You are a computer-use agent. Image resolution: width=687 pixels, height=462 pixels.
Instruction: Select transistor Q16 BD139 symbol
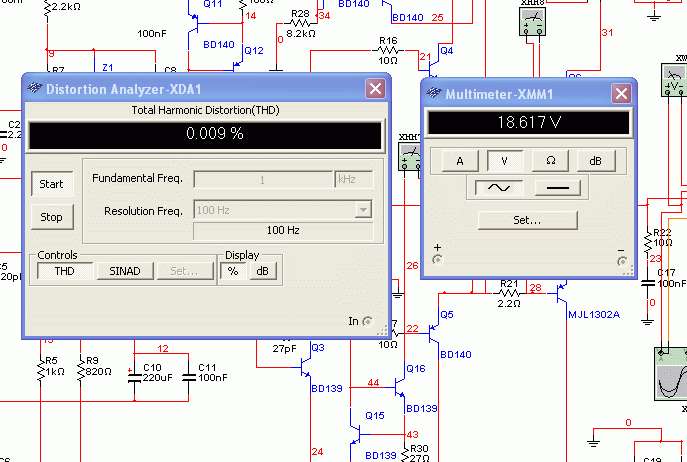400,387
